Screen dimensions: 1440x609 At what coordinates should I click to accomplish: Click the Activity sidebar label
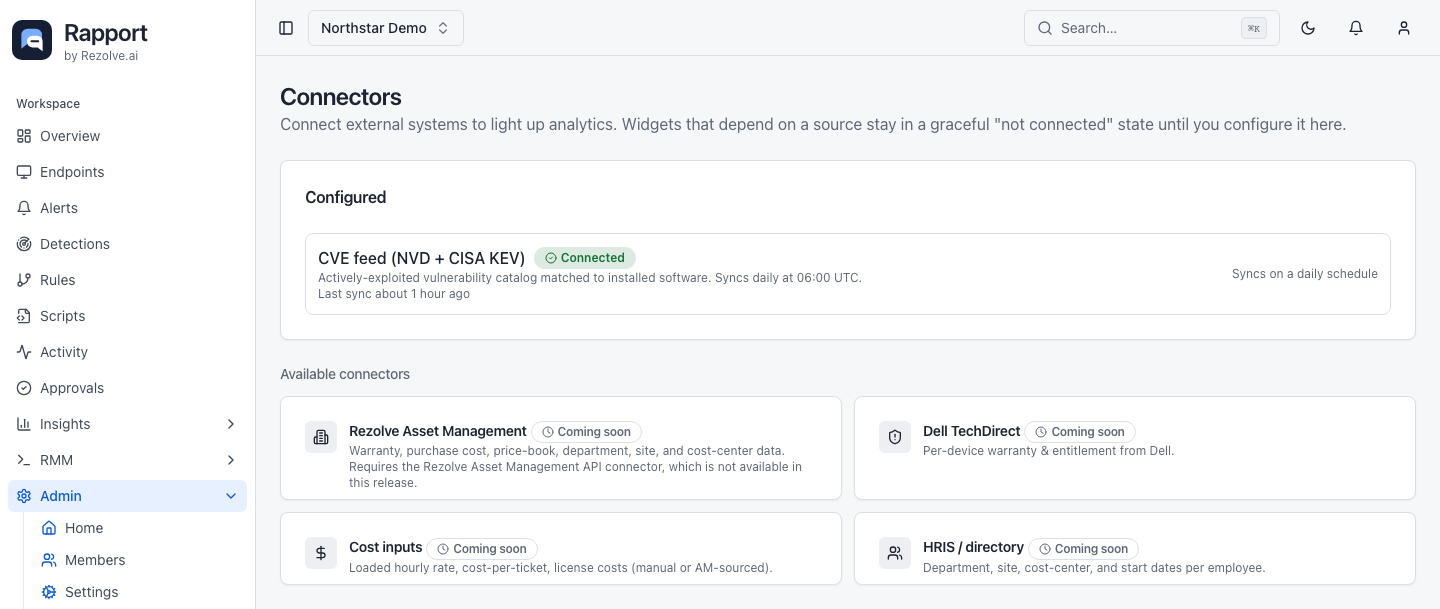(64, 352)
